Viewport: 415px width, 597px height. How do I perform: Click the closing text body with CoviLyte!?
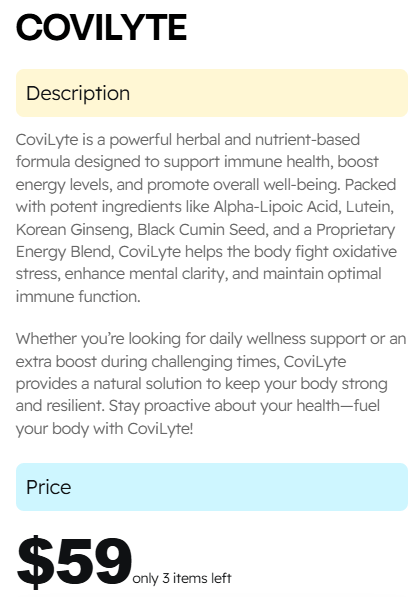click(x=123, y=429)
